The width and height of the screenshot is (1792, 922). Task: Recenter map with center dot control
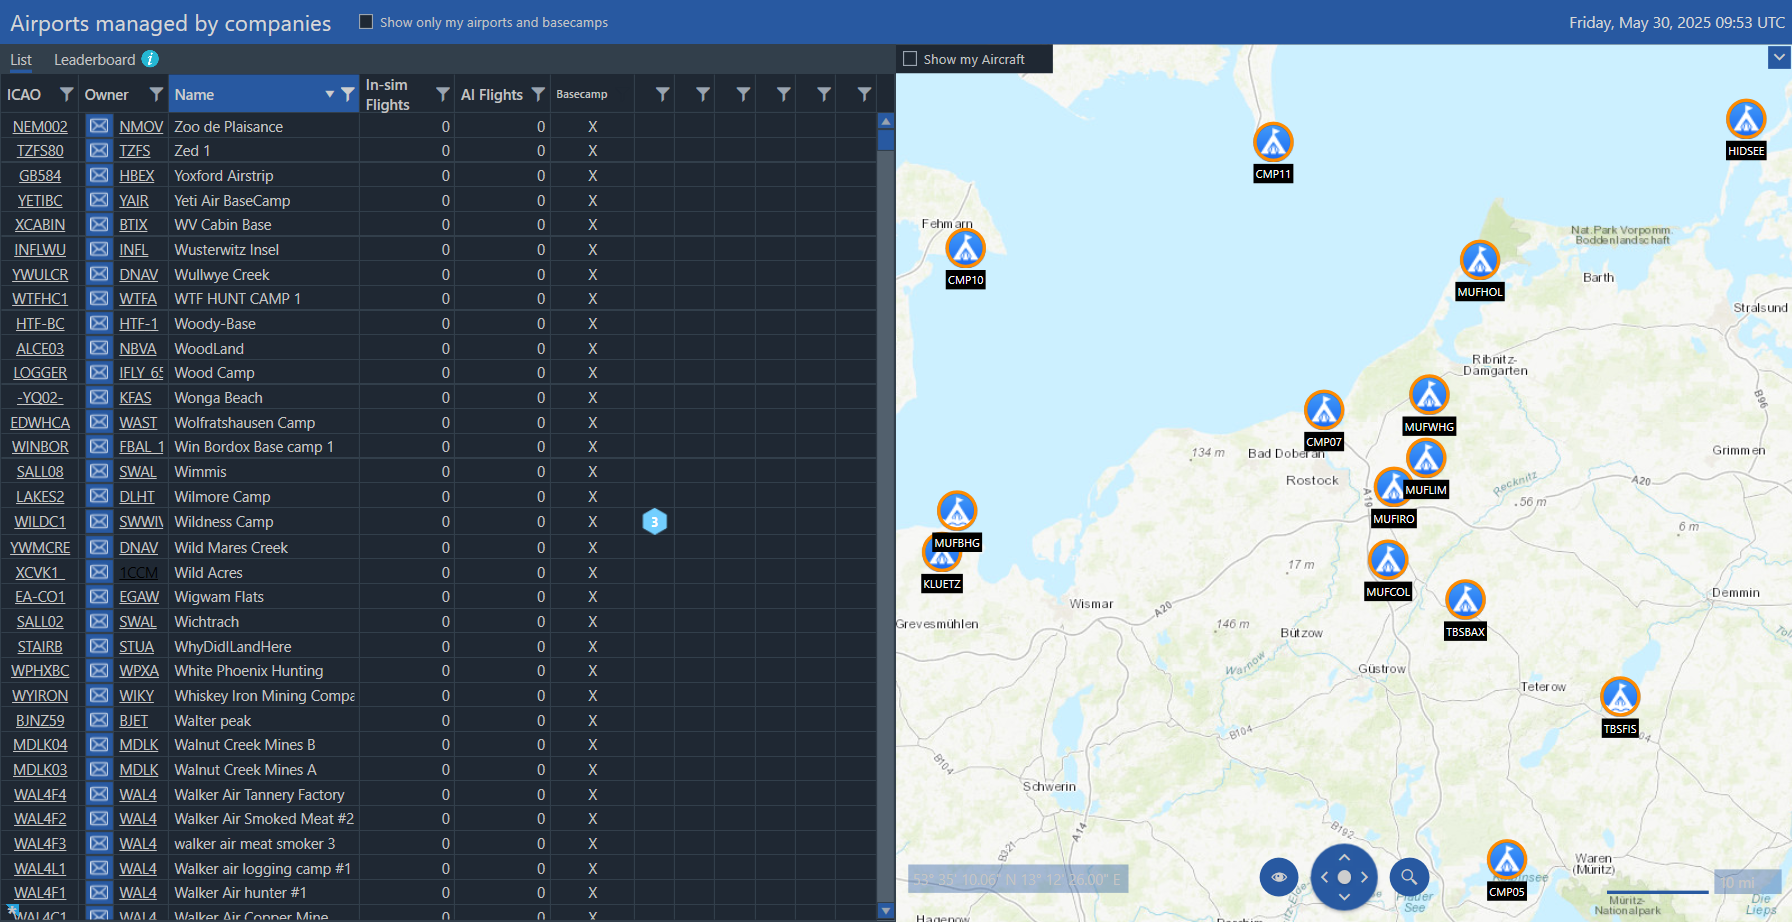coord(1344,877)
